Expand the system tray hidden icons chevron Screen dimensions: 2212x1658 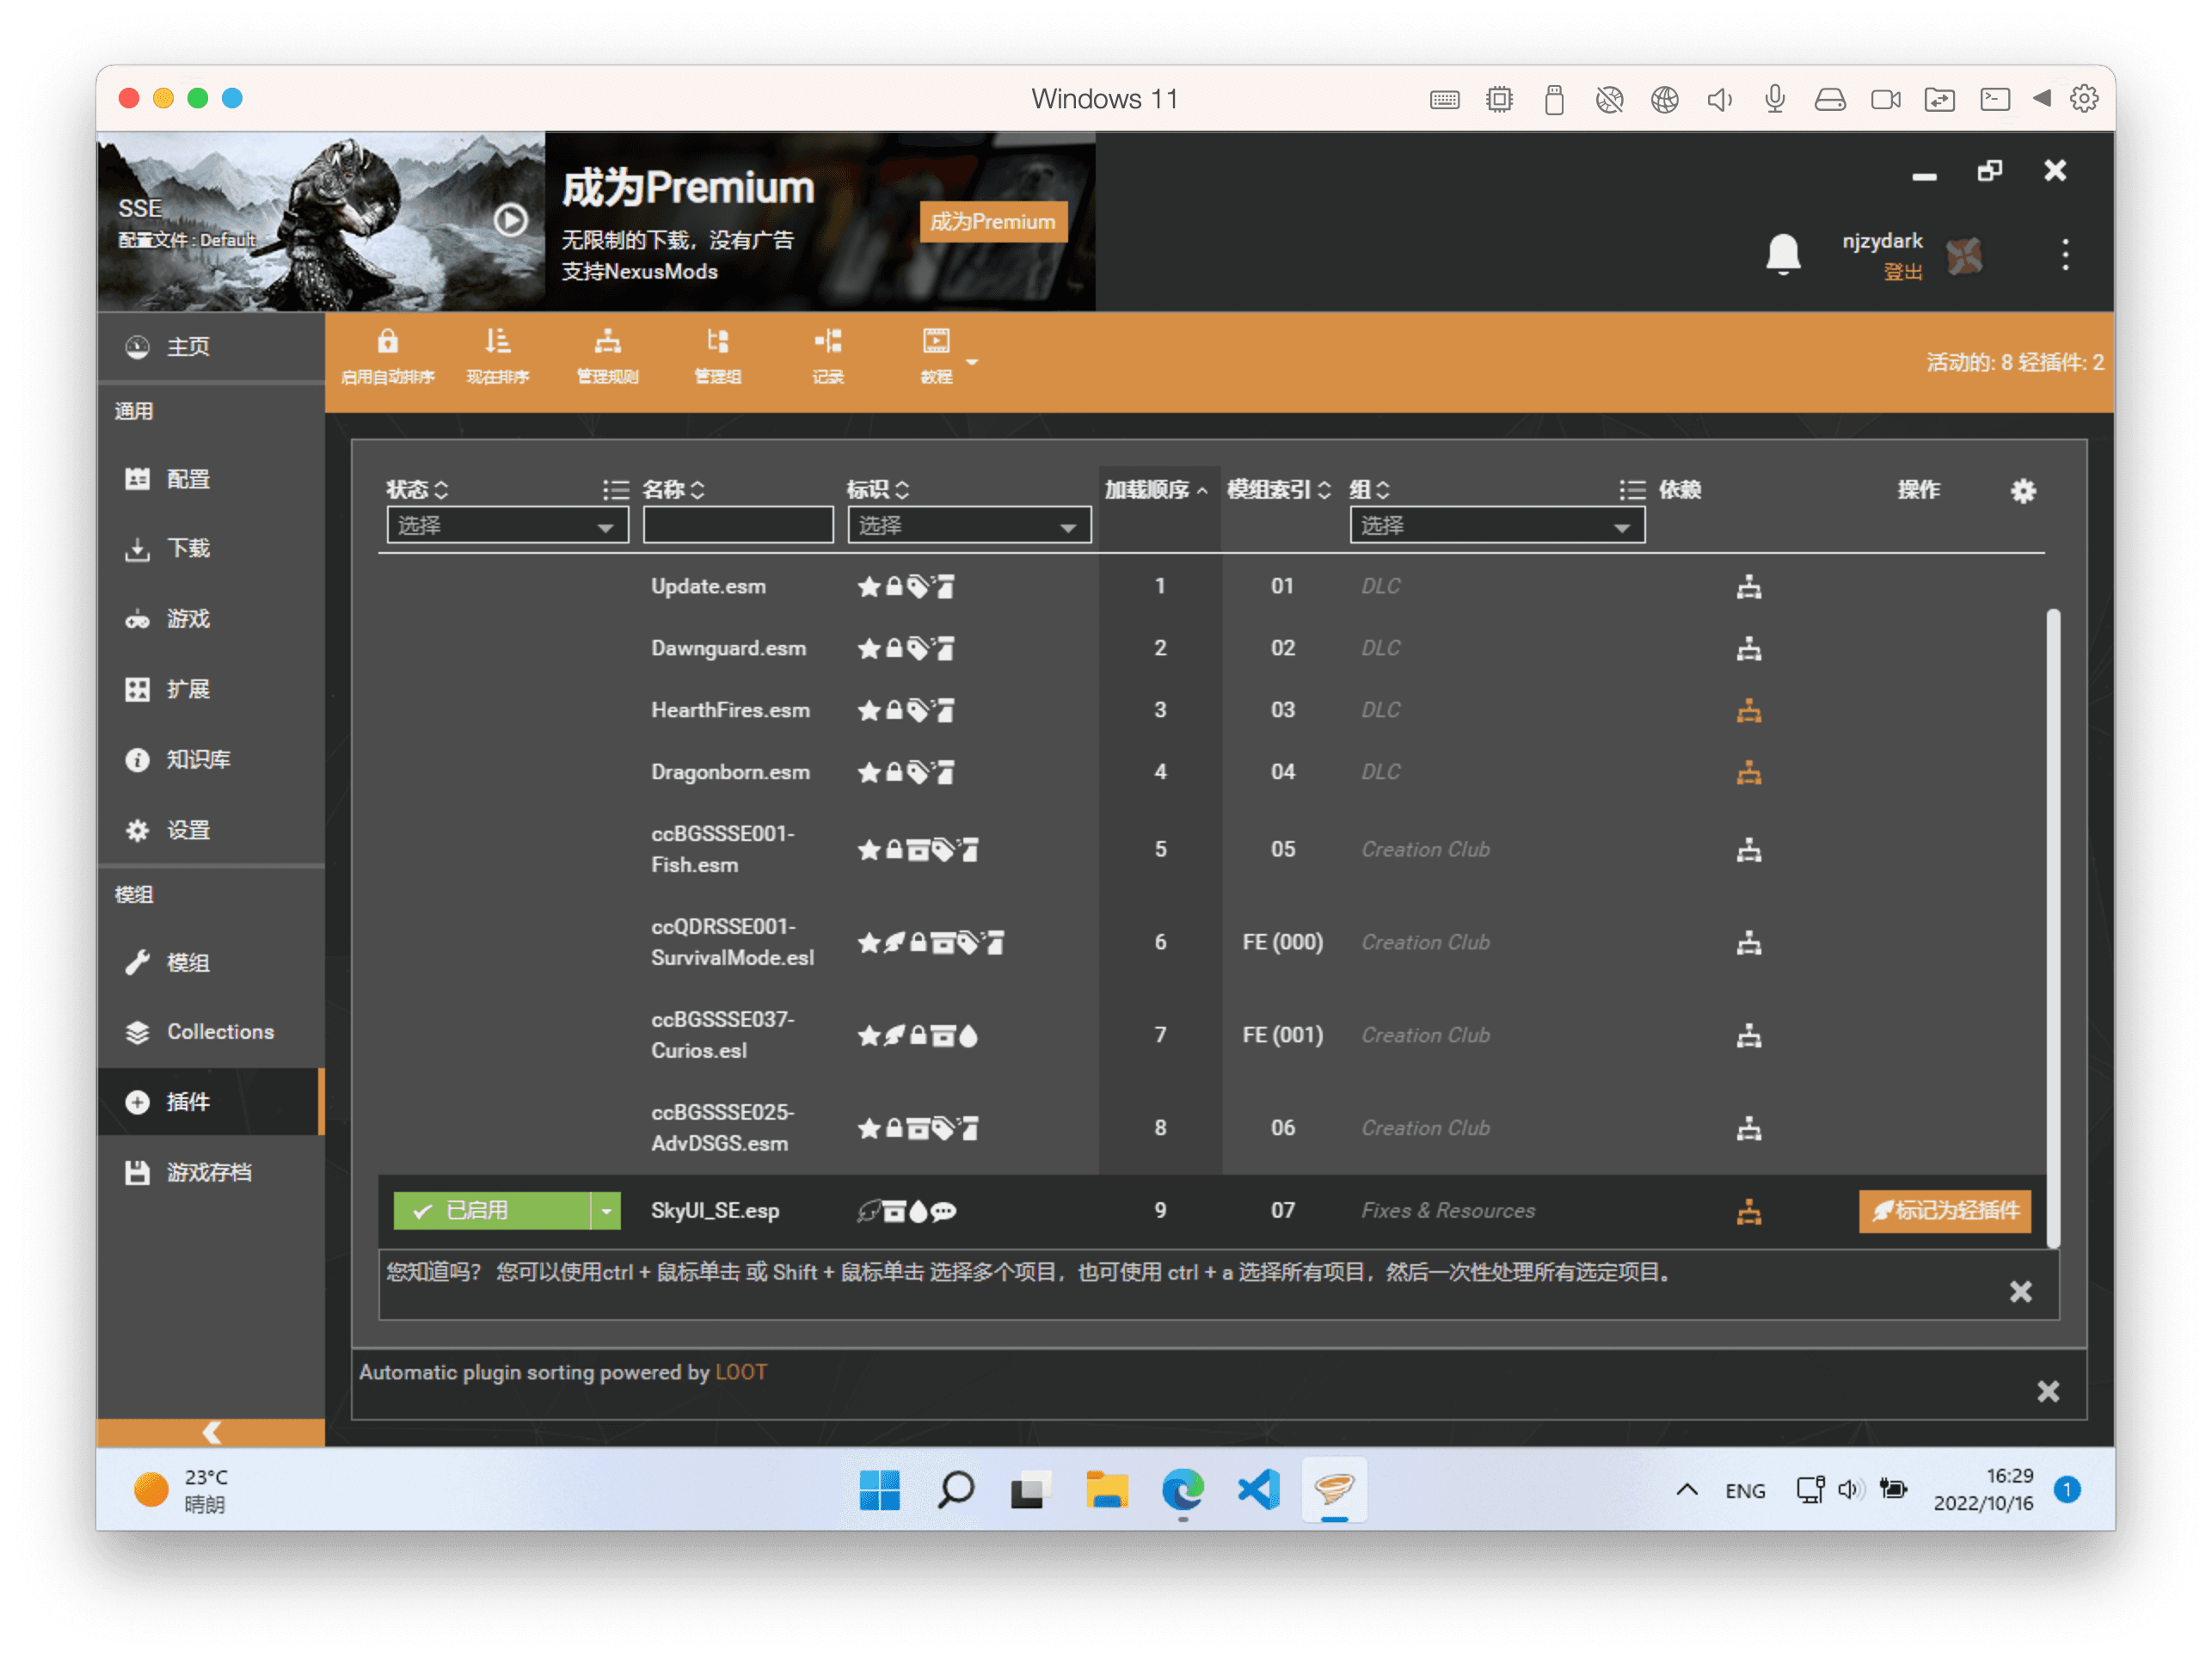point(1686,1490)
